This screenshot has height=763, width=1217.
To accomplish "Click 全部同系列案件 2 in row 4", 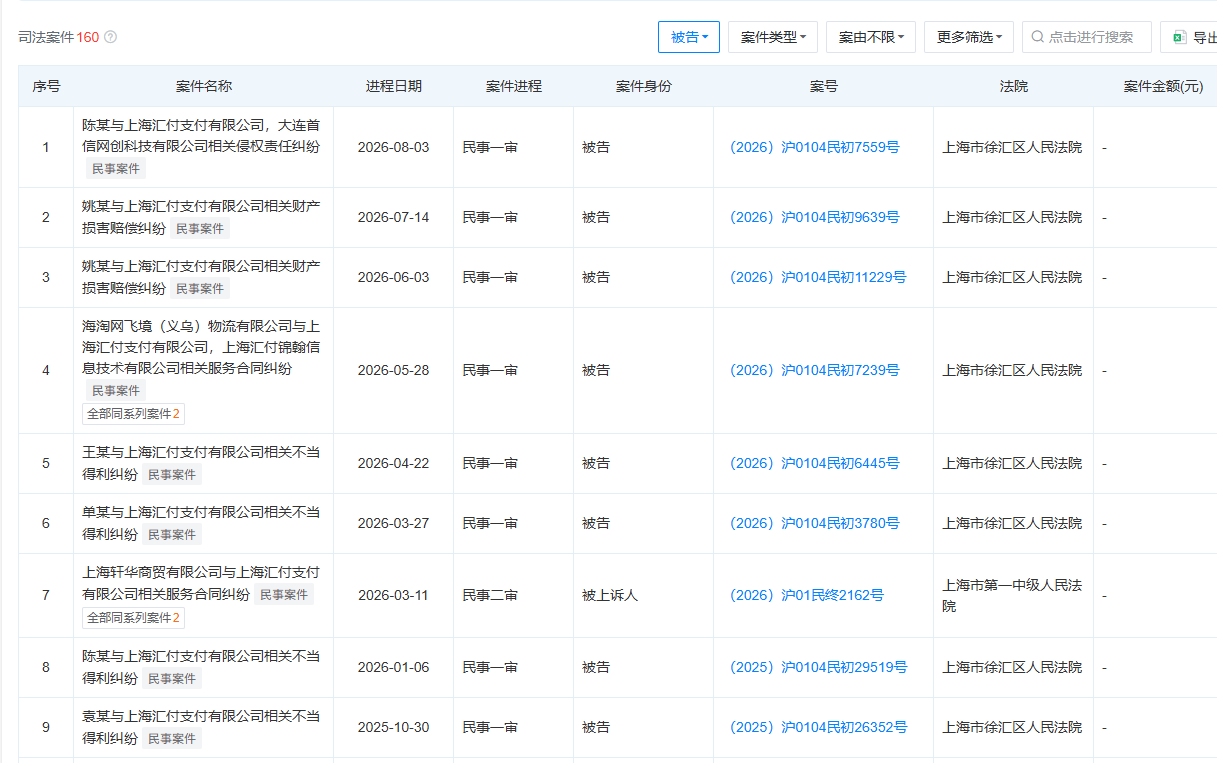I will [x=133, y=414].
